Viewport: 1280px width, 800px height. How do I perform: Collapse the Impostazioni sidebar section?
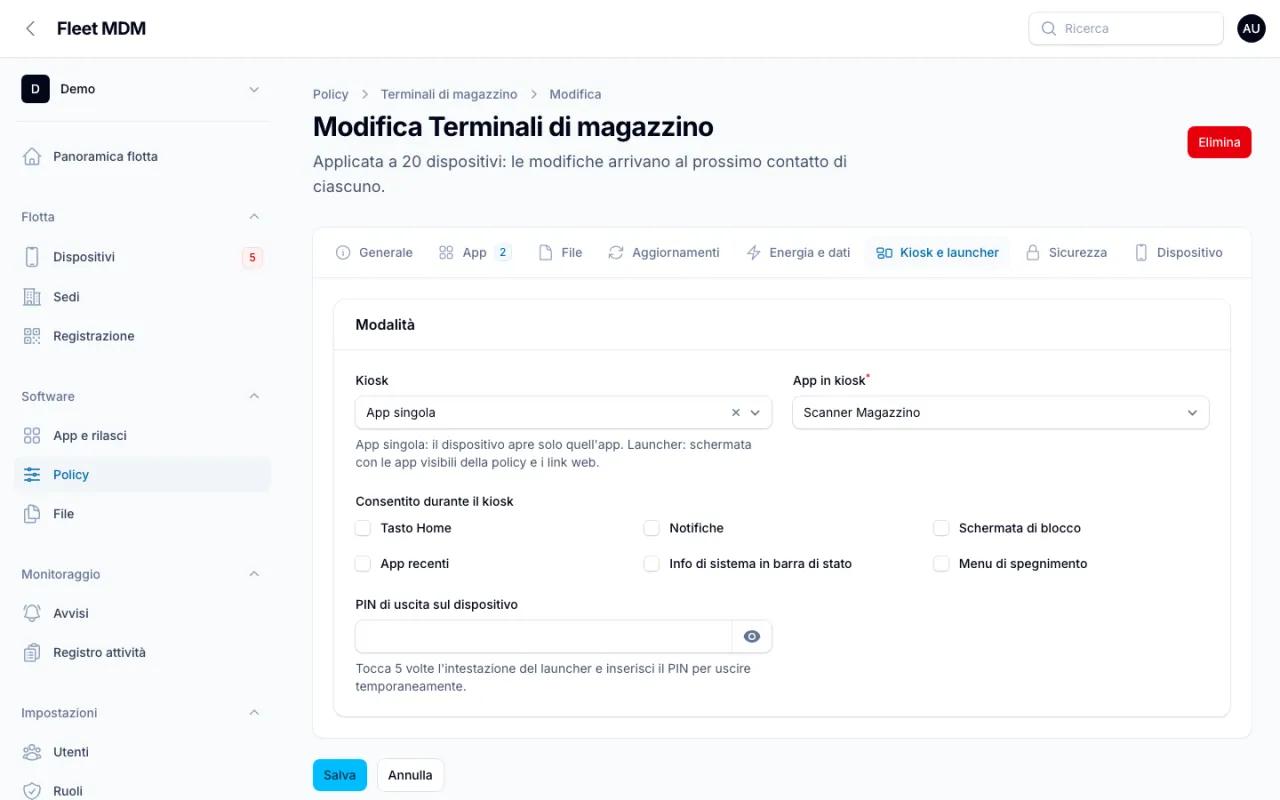pyautogui.click(x=254, y=713)
